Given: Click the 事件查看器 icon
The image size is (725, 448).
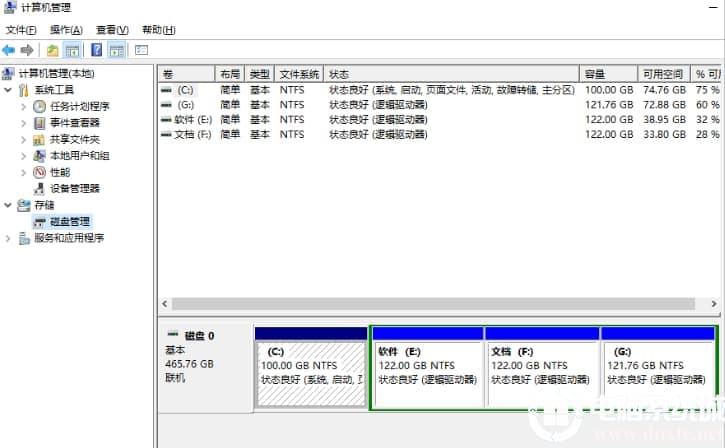Looking at the screenshot, I should click(x=39, y=123).
